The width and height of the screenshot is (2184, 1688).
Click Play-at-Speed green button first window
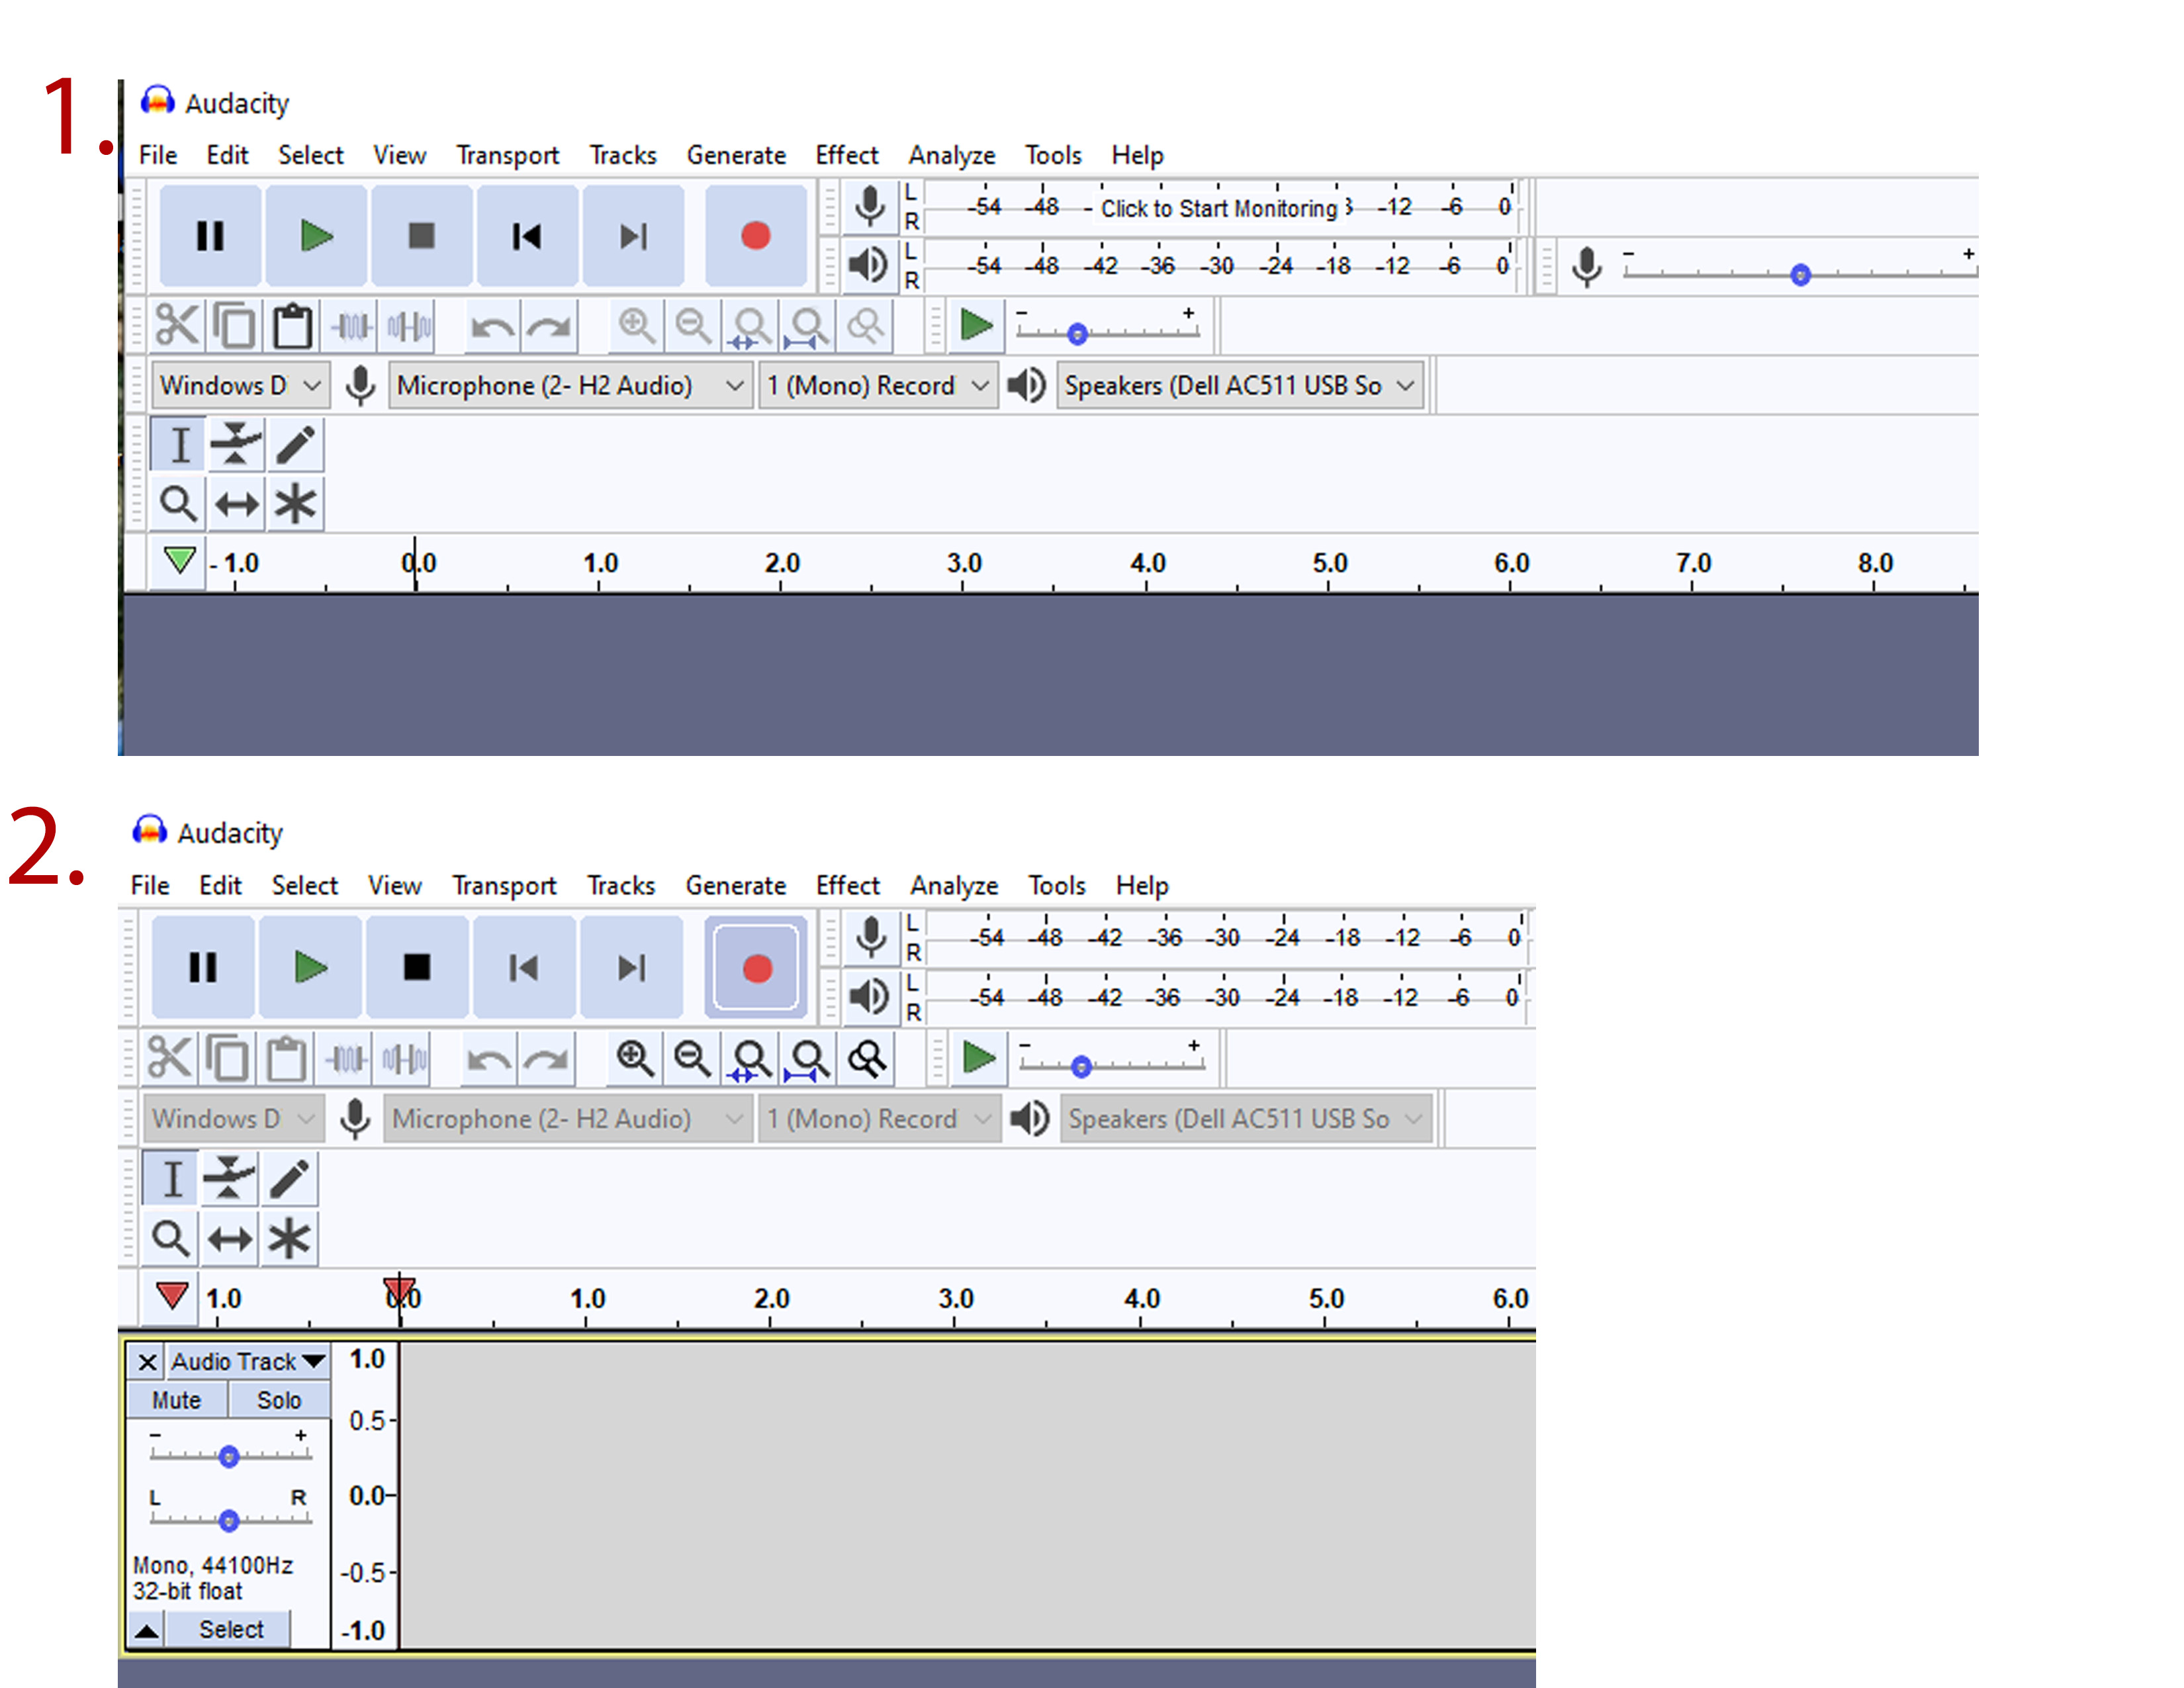pos(976,326)
